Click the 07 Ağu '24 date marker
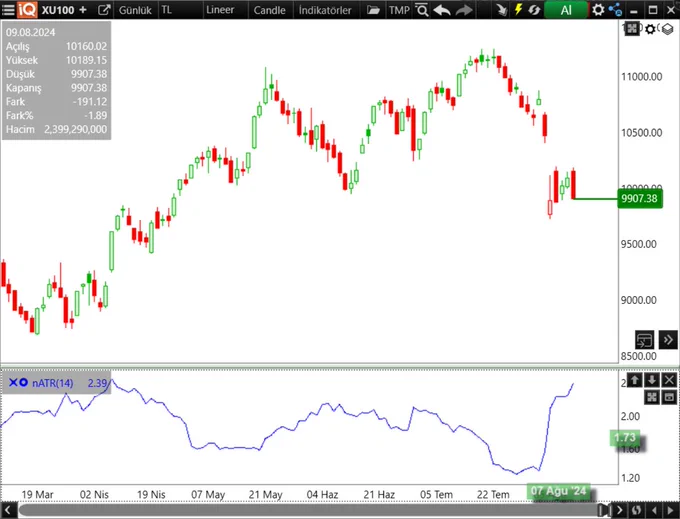680x519 pixels. pos(559,491)
